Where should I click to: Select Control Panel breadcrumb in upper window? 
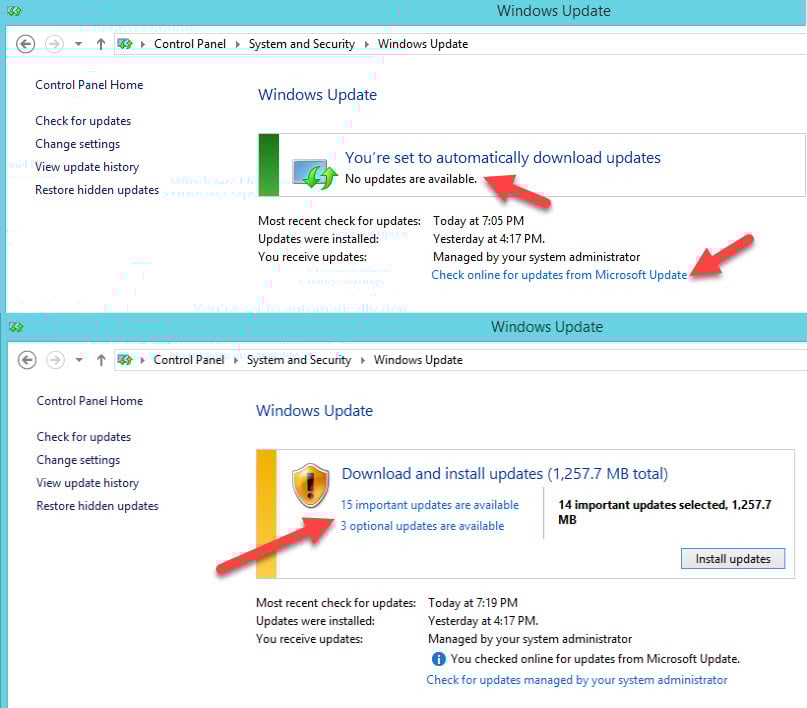tap(190, 44)
